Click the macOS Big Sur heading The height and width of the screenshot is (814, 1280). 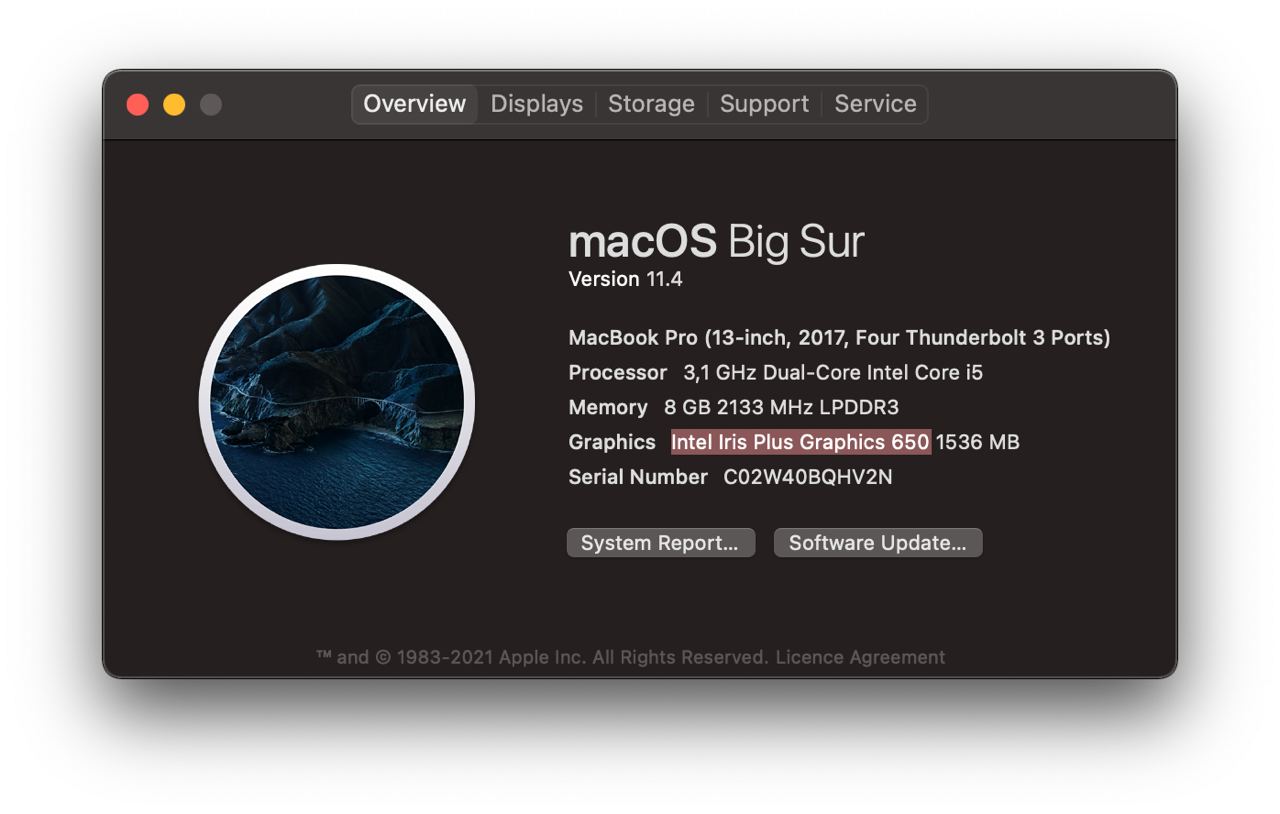tap(716, 241)
